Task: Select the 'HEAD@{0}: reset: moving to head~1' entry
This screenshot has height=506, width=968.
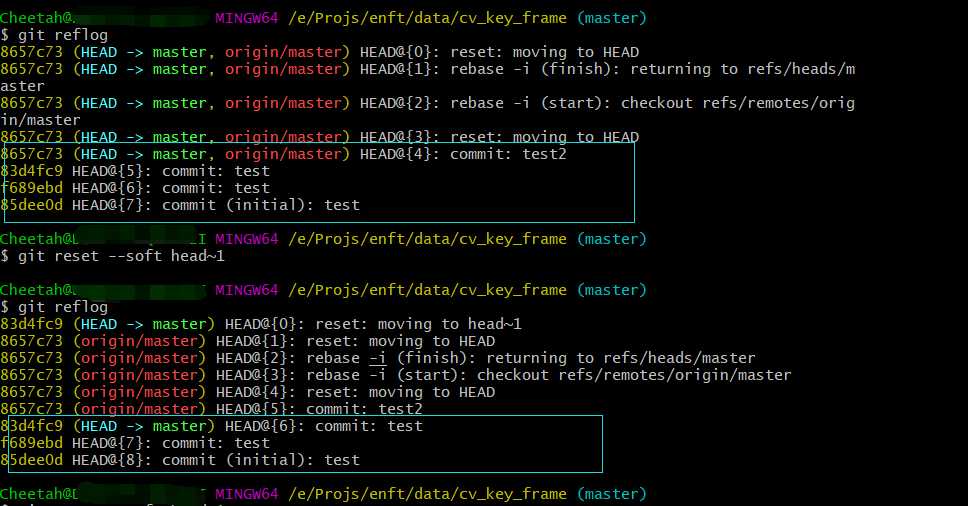Action: tap(261, 324)
